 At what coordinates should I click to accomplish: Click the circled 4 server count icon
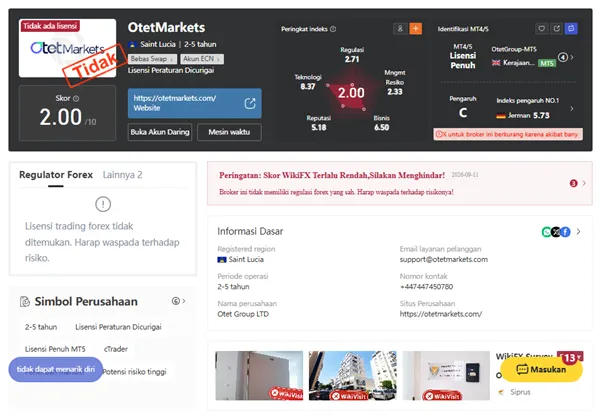[562, 57]
